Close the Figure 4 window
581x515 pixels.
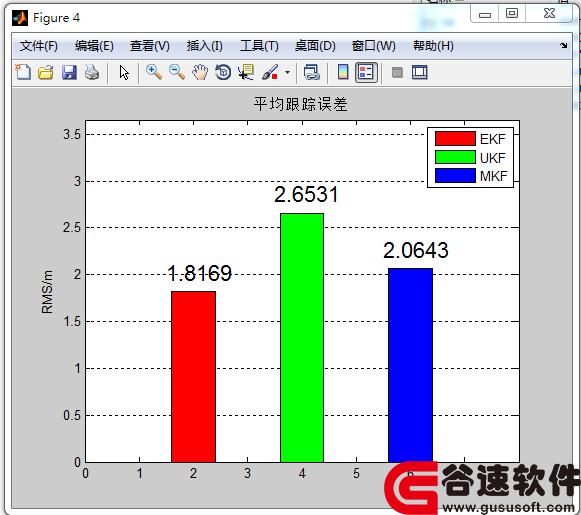[549, 14]
